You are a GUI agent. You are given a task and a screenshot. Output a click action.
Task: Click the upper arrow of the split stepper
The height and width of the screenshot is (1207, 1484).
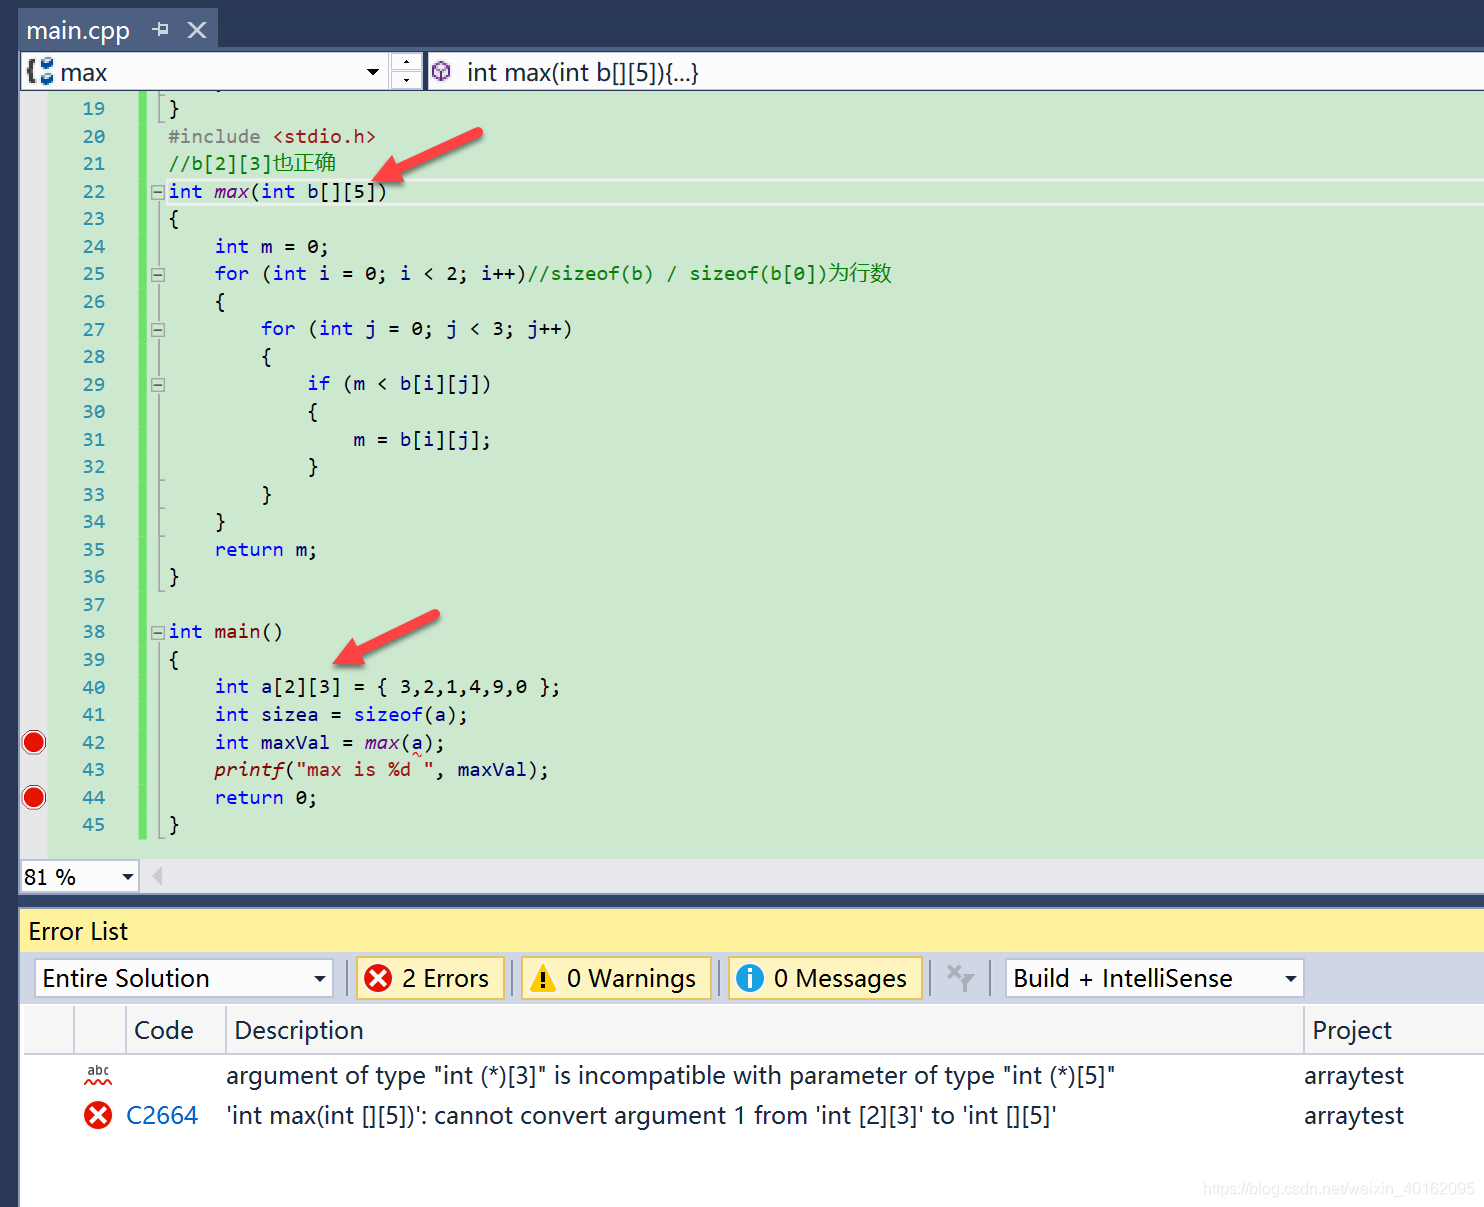point(406,62)
